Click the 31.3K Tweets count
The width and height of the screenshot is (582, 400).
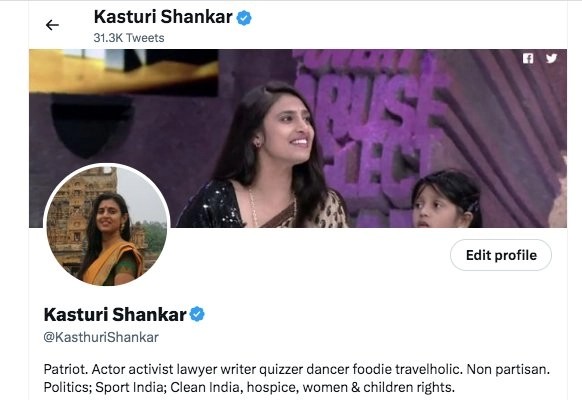(x=129, y=38)
